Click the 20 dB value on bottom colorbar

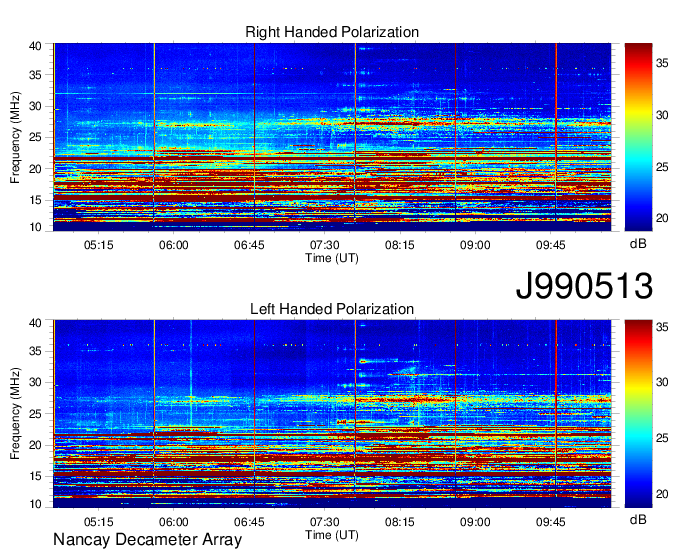click(662, 494)
